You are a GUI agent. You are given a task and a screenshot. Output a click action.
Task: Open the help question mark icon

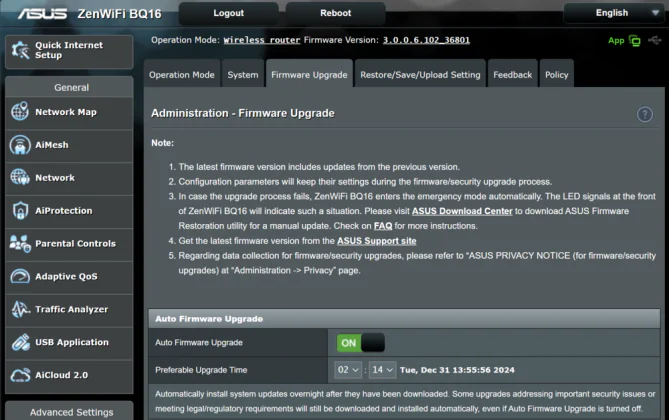click(645, 114)
